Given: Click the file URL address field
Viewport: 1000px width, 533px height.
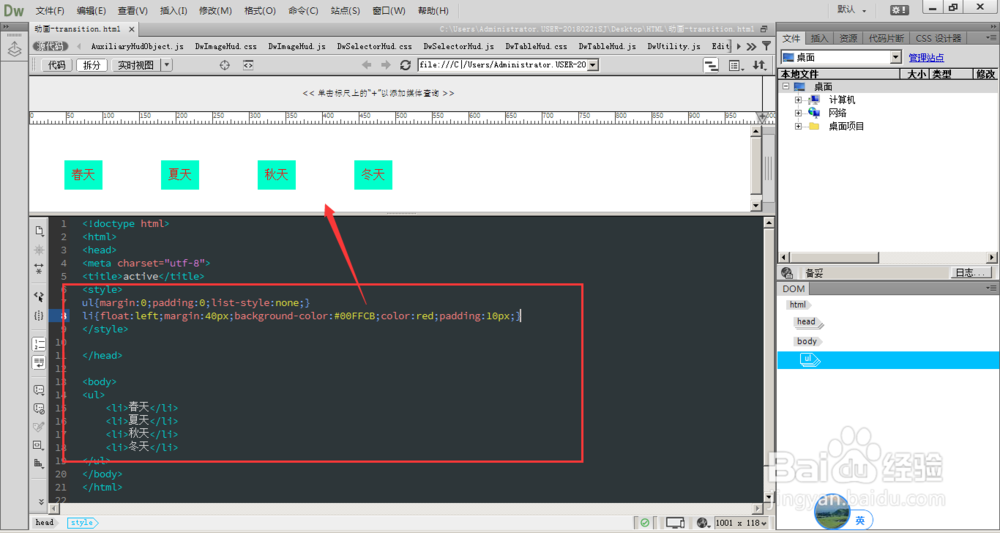Looking at the screenshot, I should pos(503,65).
